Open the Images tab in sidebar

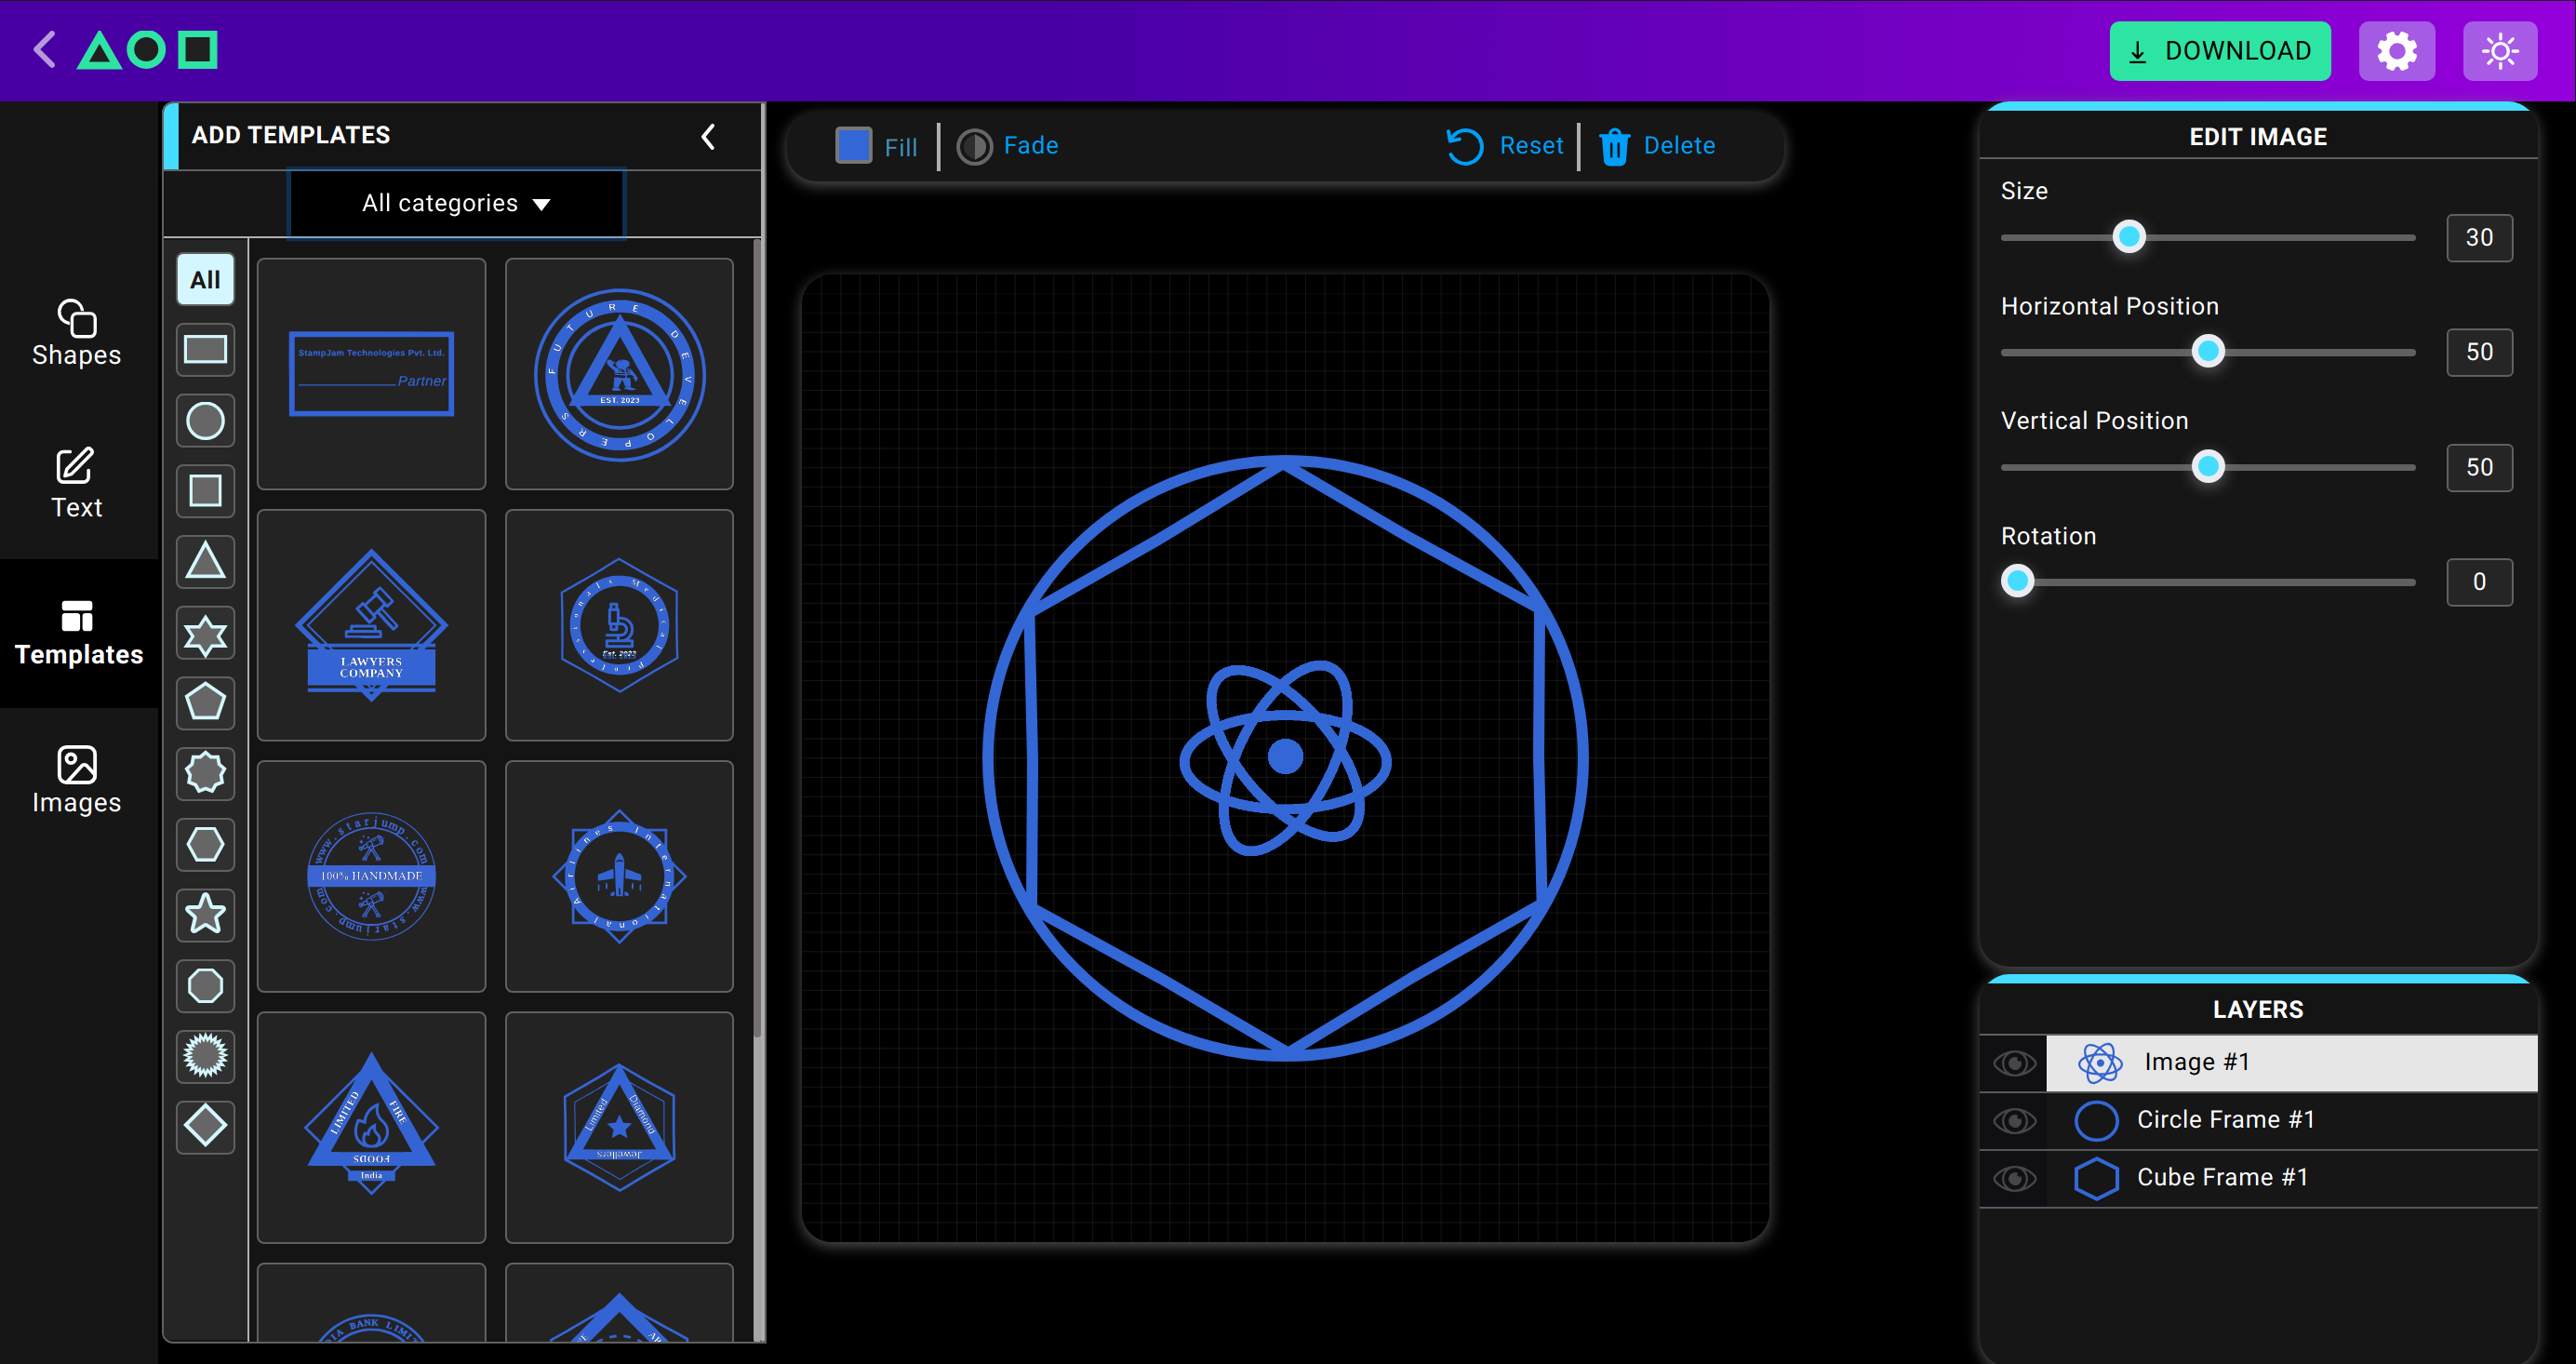tap(76, 781)
